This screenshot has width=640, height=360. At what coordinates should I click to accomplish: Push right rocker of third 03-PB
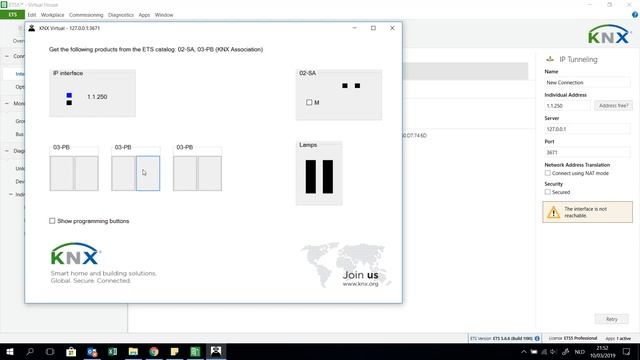(210, 173)
